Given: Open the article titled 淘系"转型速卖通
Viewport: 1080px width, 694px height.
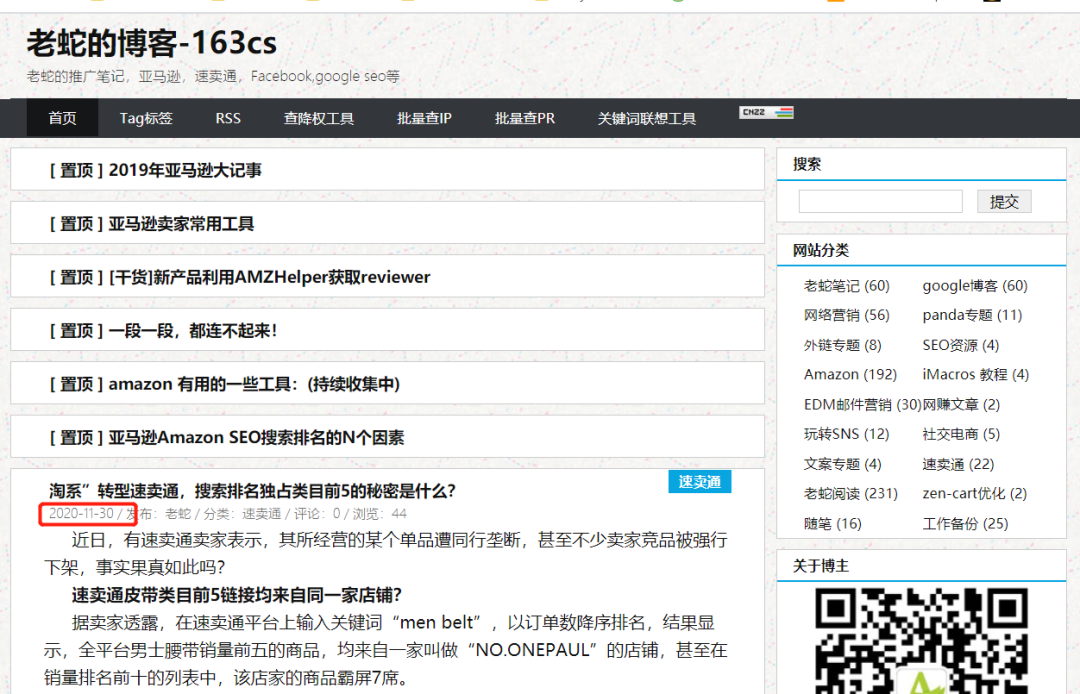Looking at the screenshot, I should [x=252, y=491].
